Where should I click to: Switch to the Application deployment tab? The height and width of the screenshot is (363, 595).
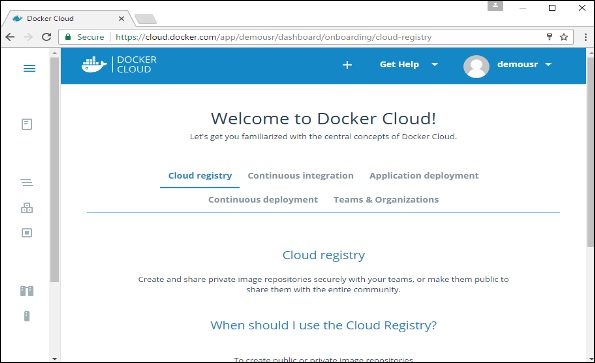coord(424,176)
